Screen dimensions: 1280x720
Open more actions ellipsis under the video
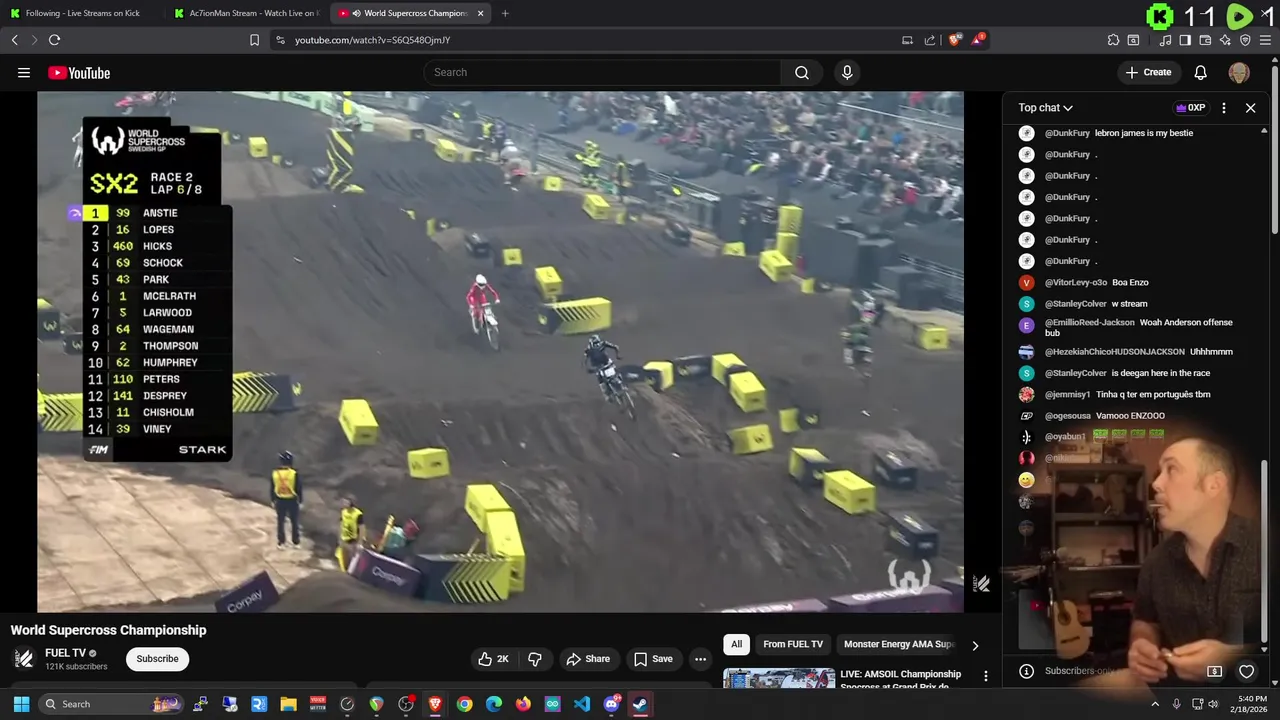point(700,659)
